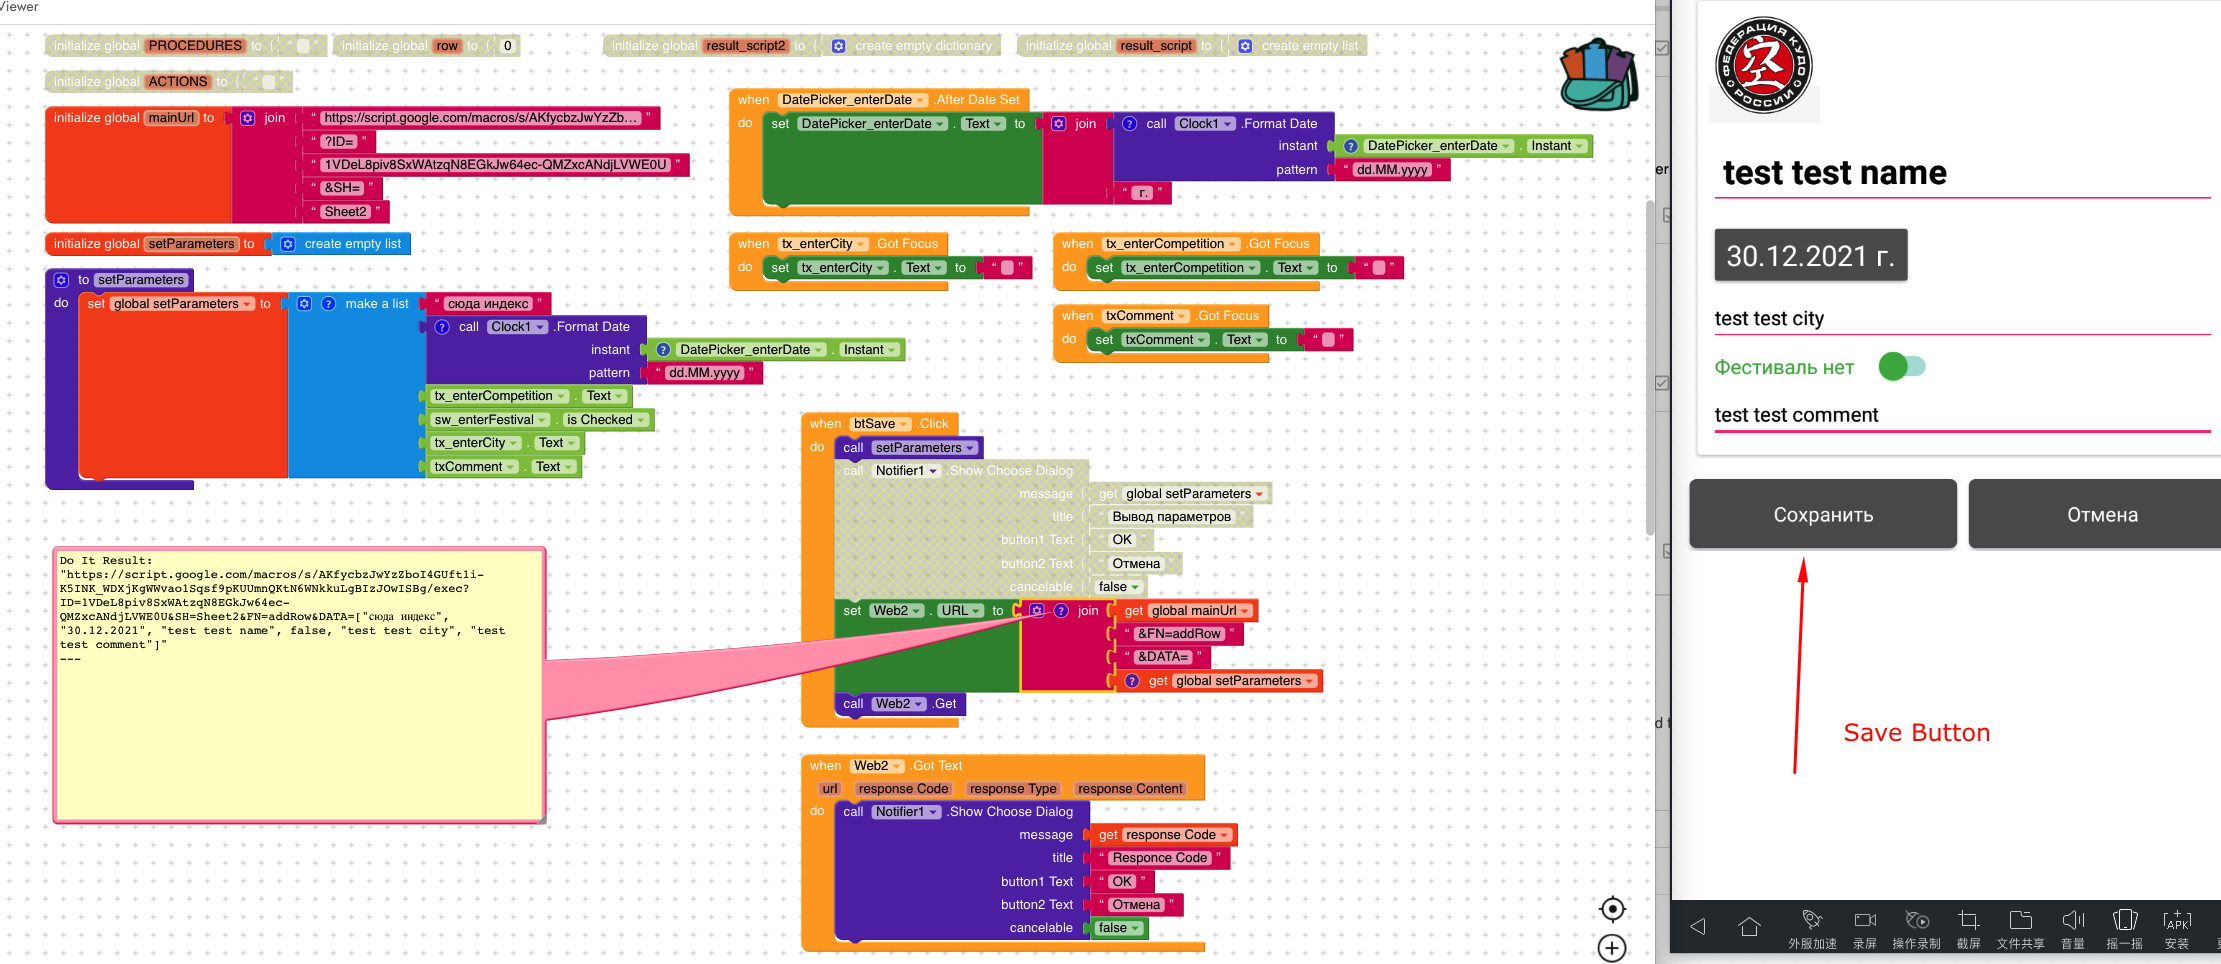Toggle the Фестиваль нет switch
The image size is (2221, 964).
coord(1901,367)
